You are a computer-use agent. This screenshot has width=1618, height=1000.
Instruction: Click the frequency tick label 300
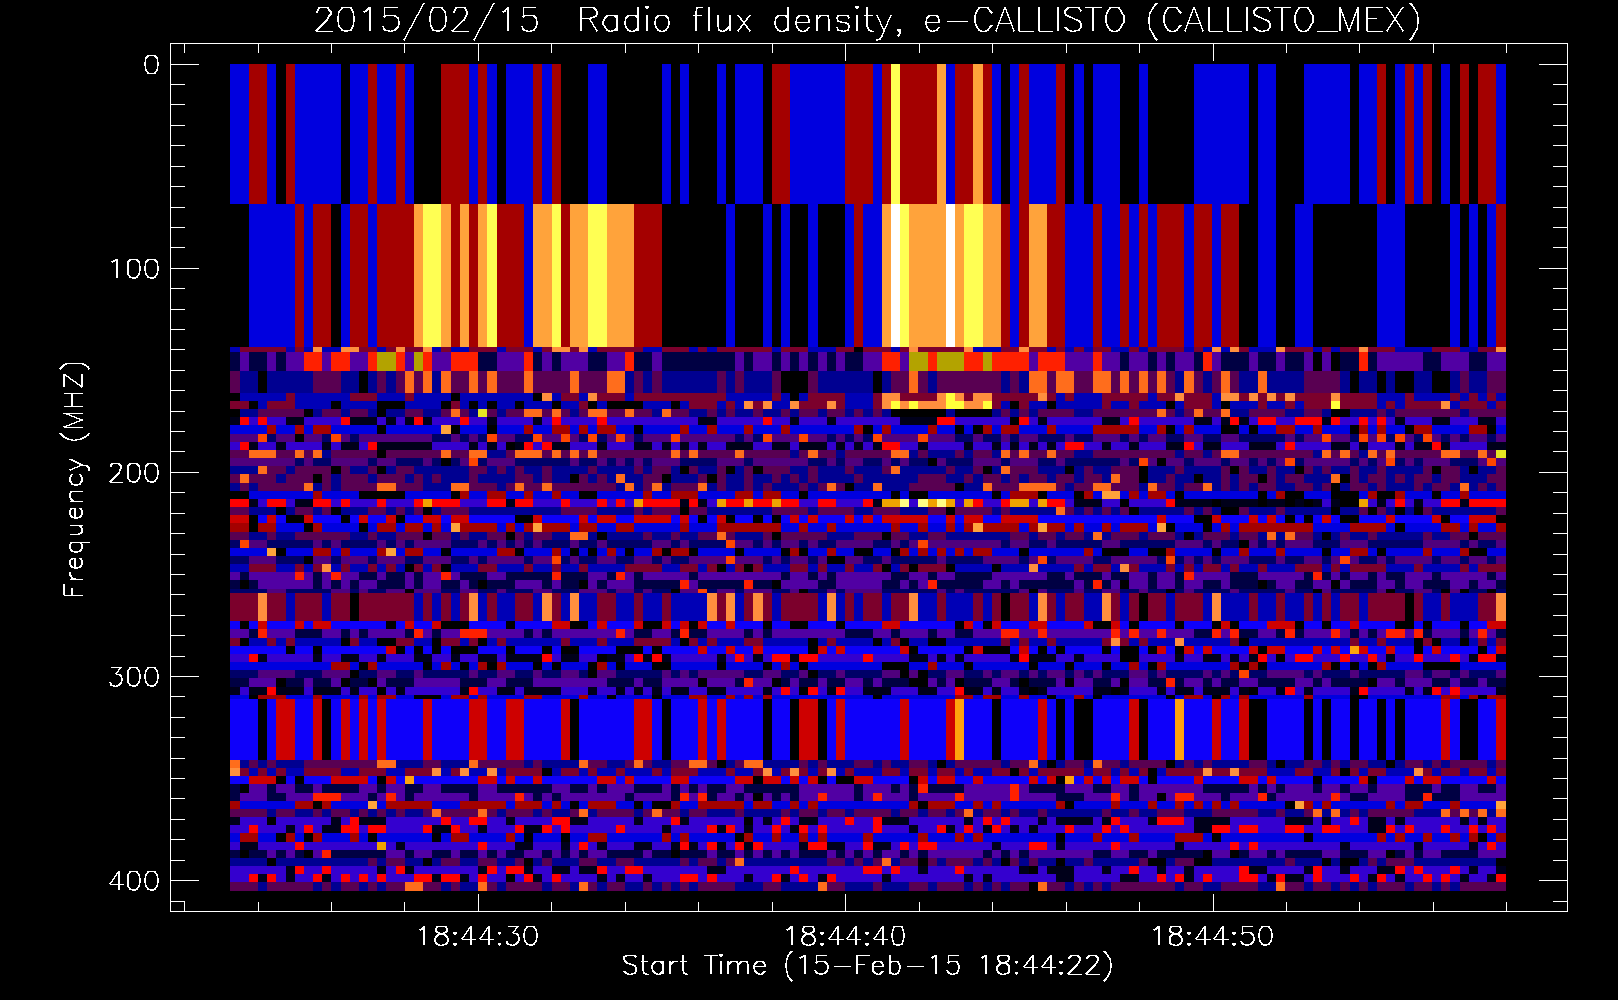point(134,677)
